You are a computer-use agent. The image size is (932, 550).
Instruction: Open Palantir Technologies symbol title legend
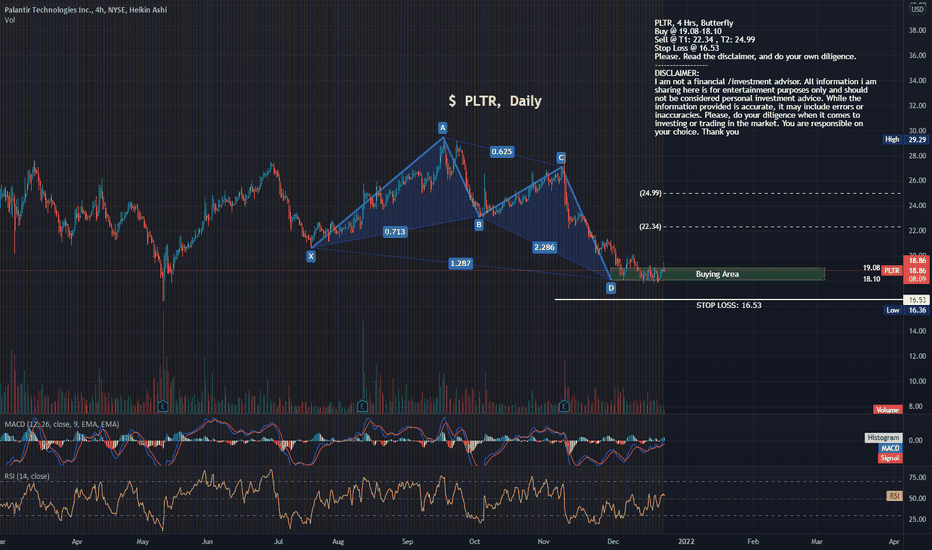(x=86, y=10)
